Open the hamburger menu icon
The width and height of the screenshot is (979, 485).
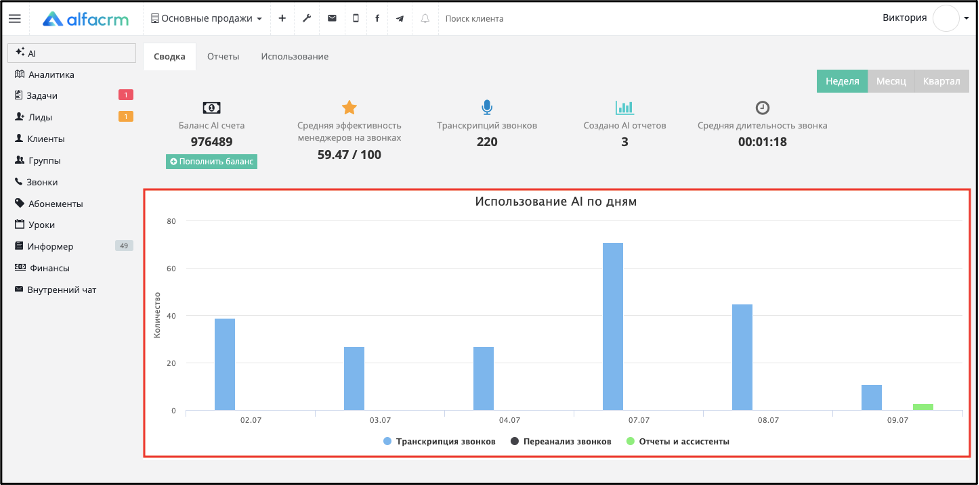click(15, 19)
